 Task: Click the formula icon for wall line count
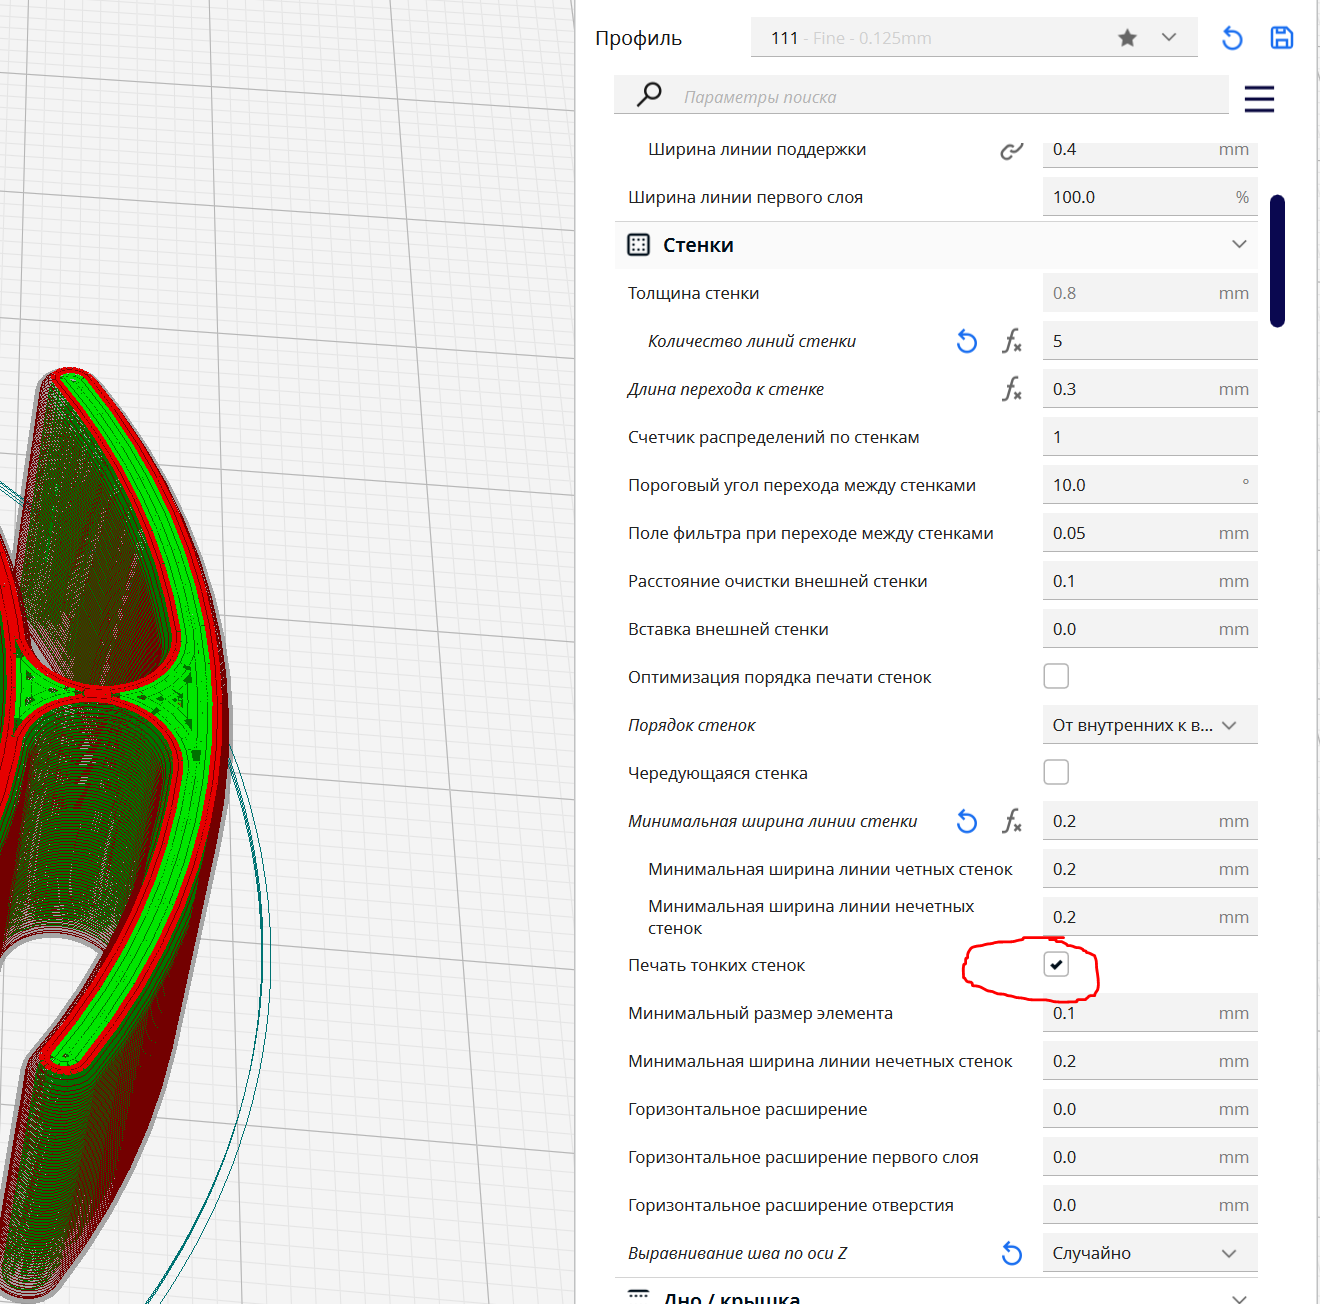[1011, 341]
